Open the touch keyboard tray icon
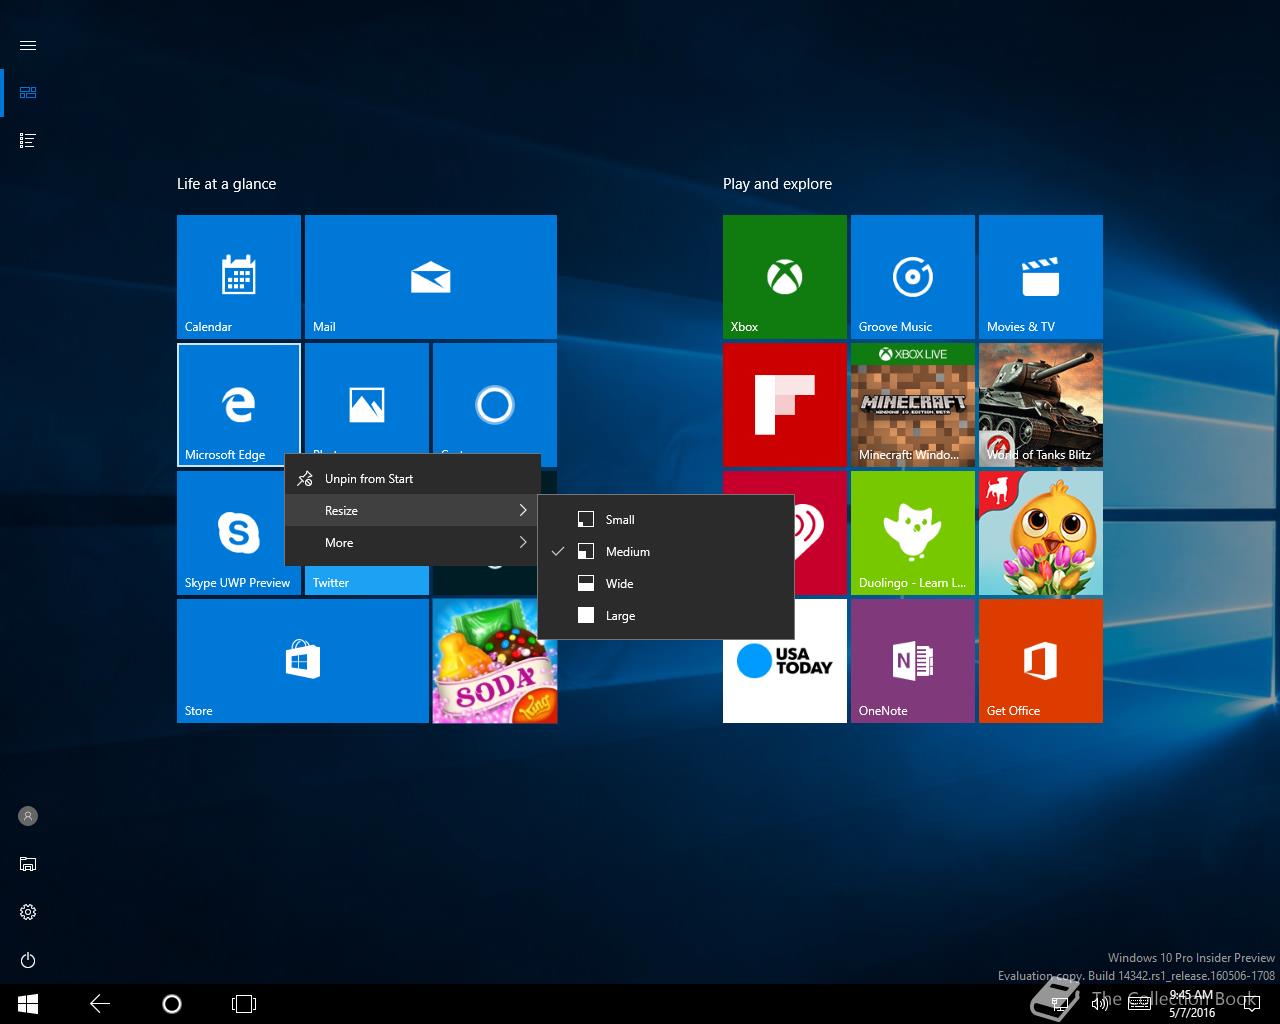1280x1024 pixels. pyautogui.click(x=1139, y=1004)
